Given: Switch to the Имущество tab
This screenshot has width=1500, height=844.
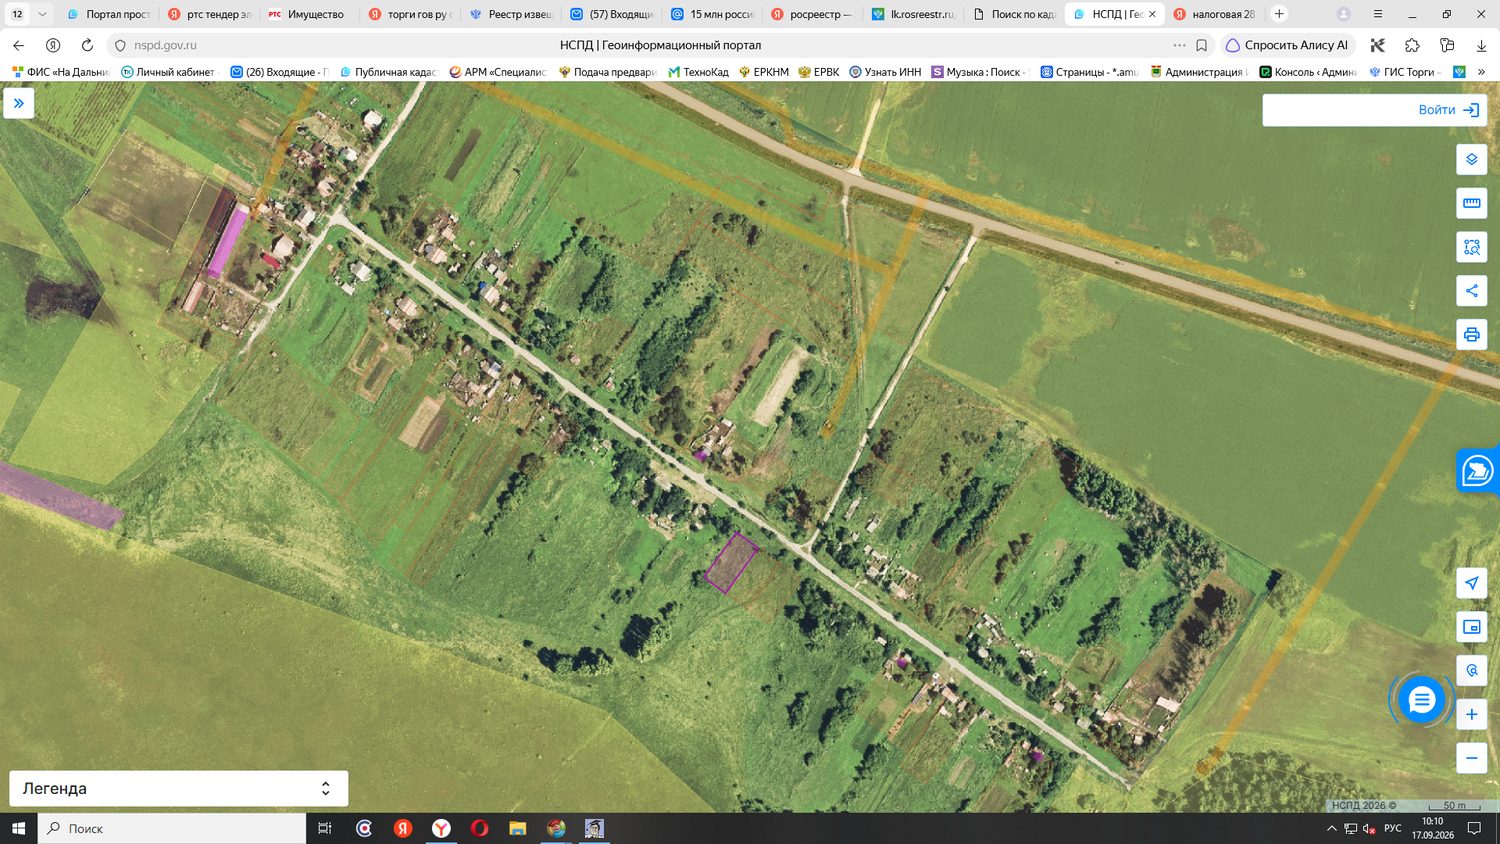Looking at the screenshot, I should (308, 14).
